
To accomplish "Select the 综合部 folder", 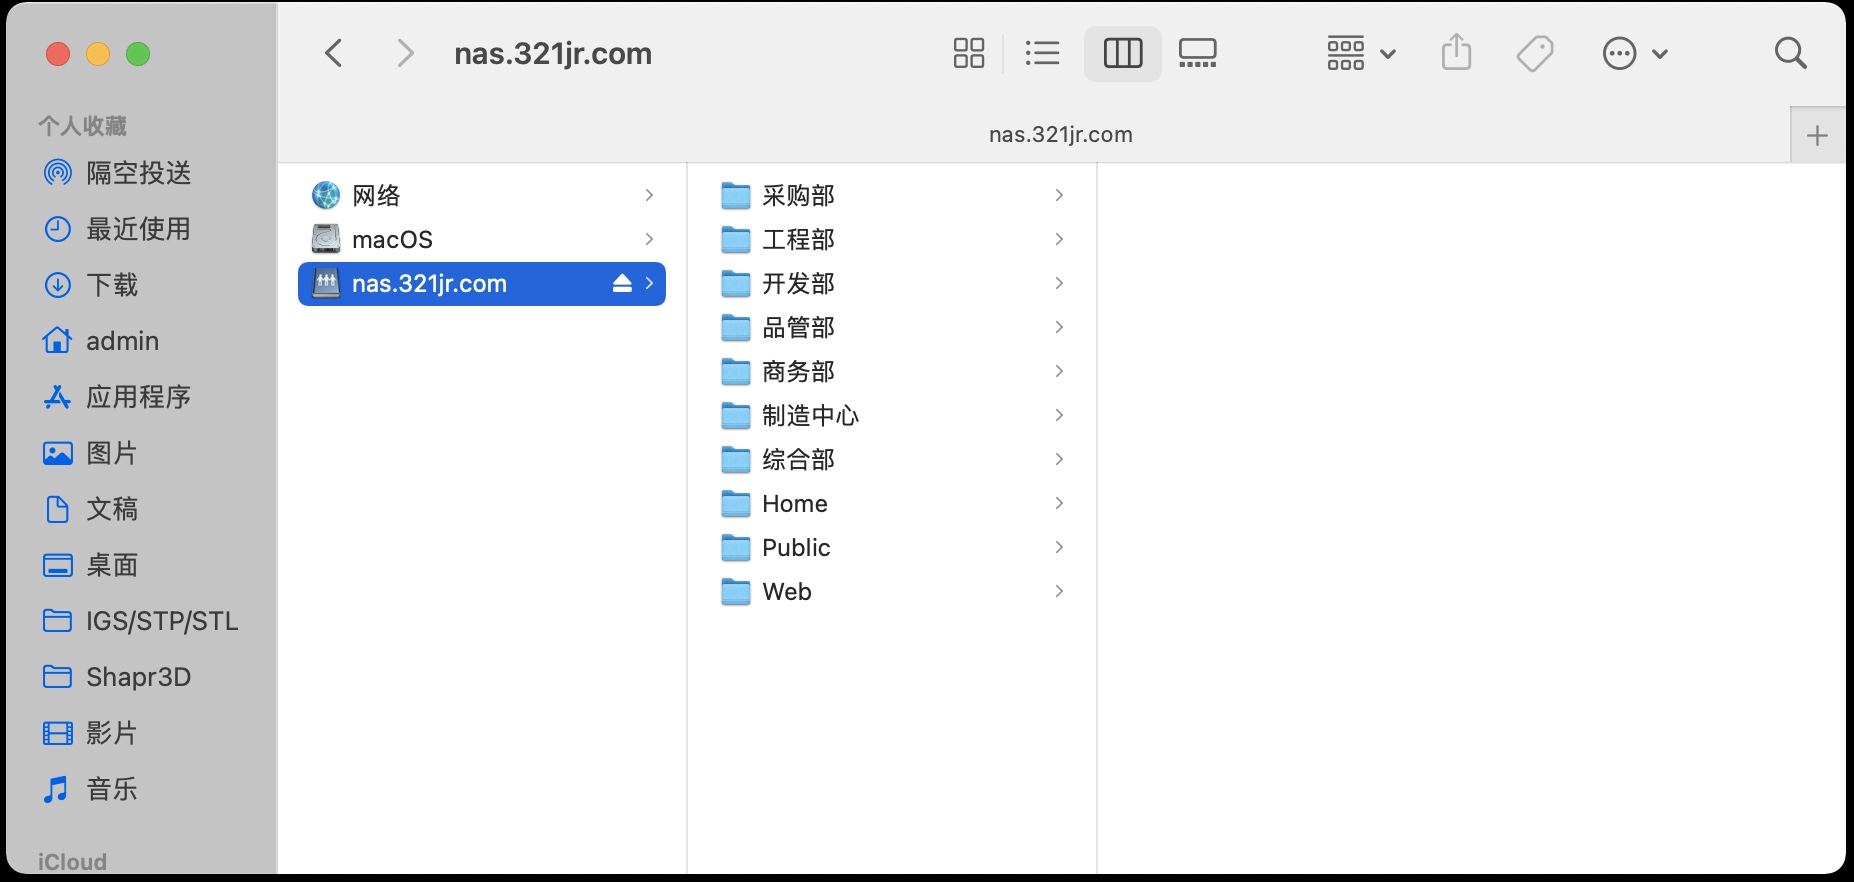I will pos(892,459).
